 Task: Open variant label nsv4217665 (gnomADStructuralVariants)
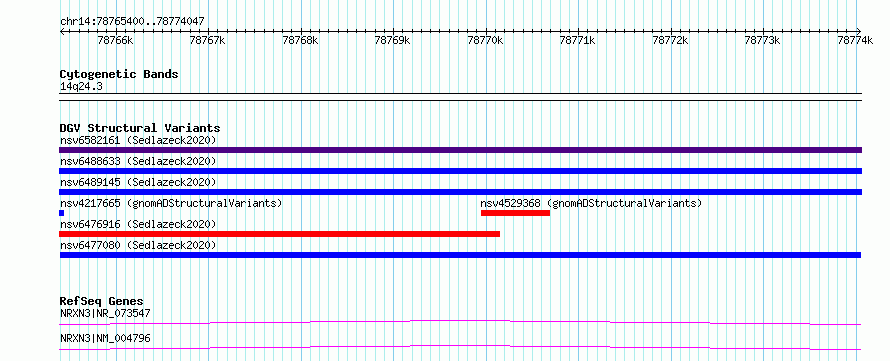point(171,203)
